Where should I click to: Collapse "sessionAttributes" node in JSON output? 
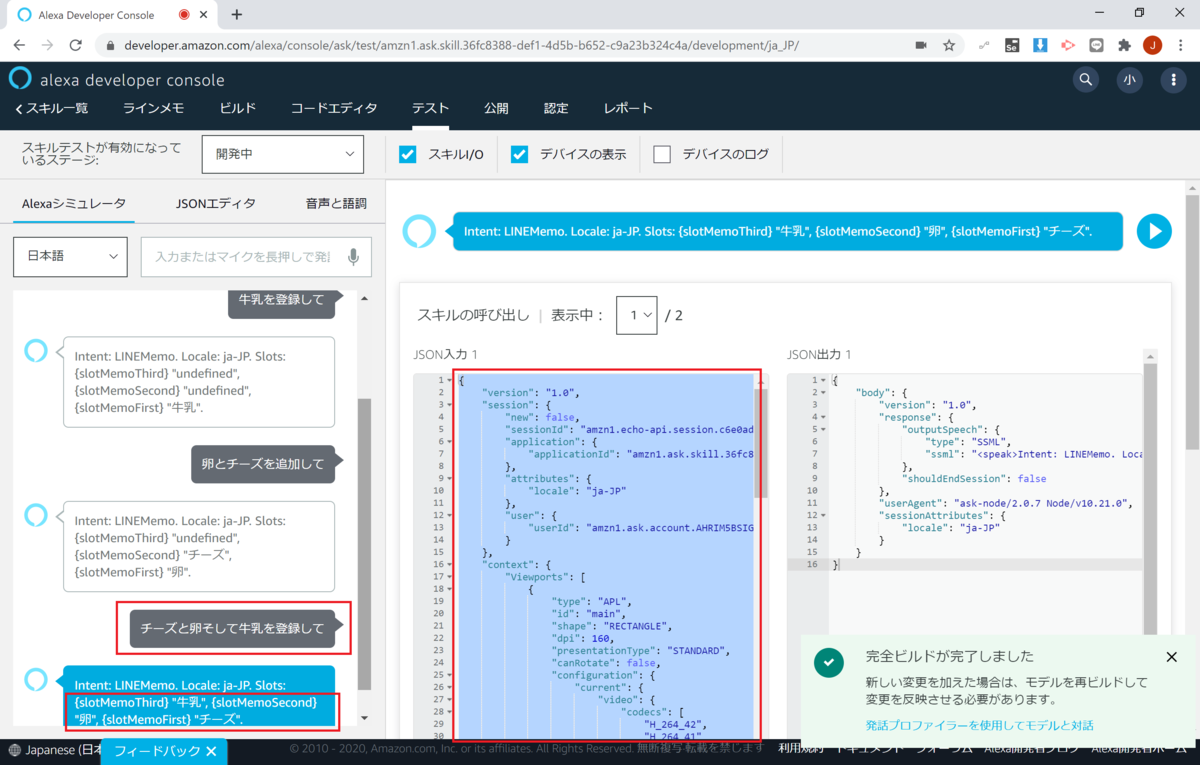tap(824, 515)
